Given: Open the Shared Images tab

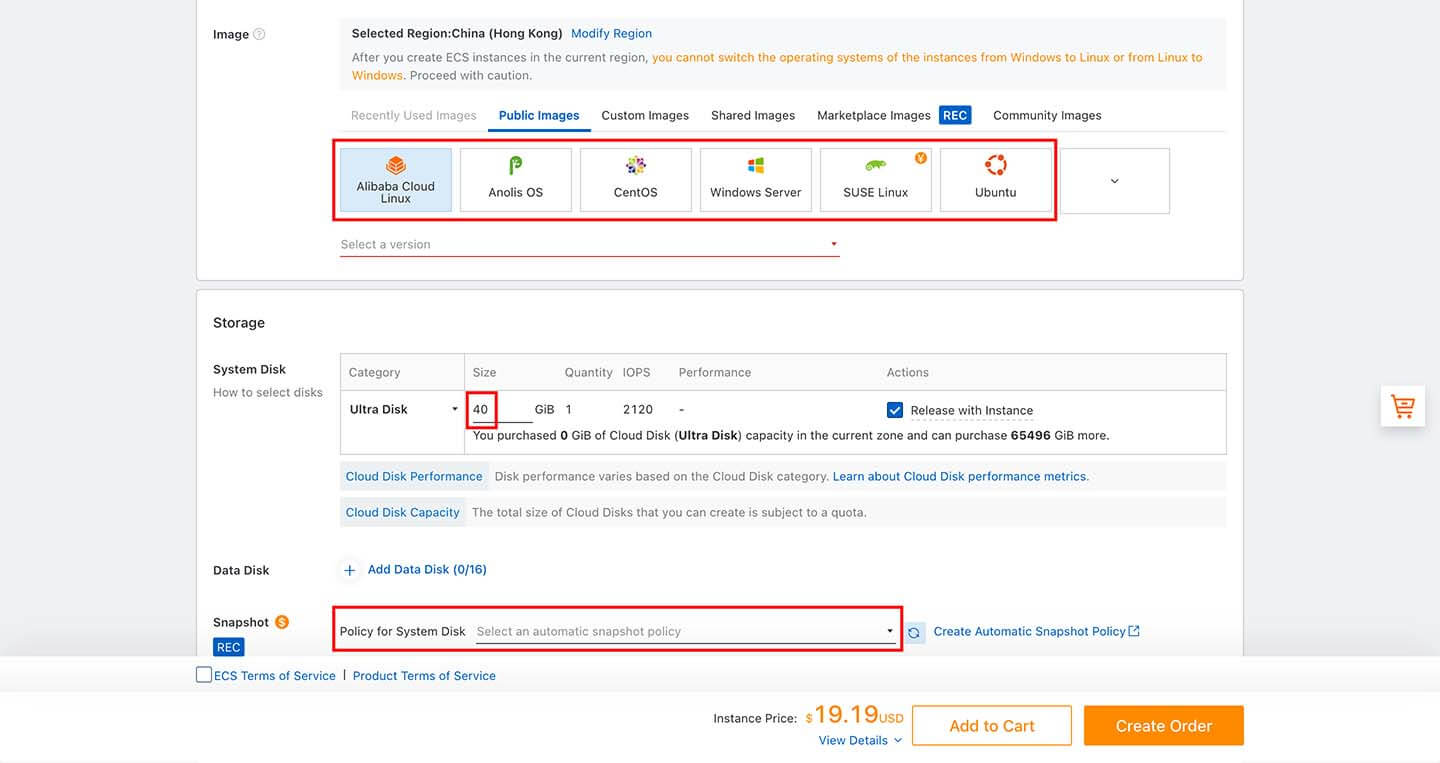Looking at the screenshot, I should tap(753, 115).
